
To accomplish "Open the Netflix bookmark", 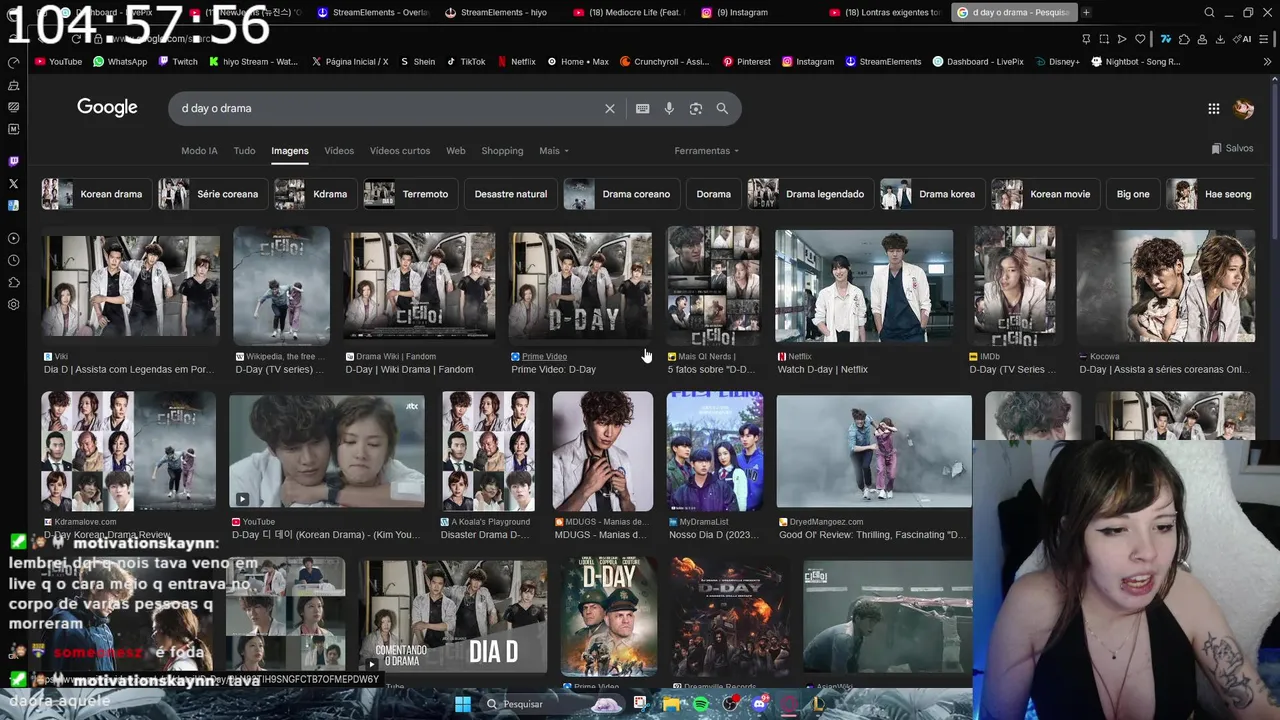I will pos(516,61).
